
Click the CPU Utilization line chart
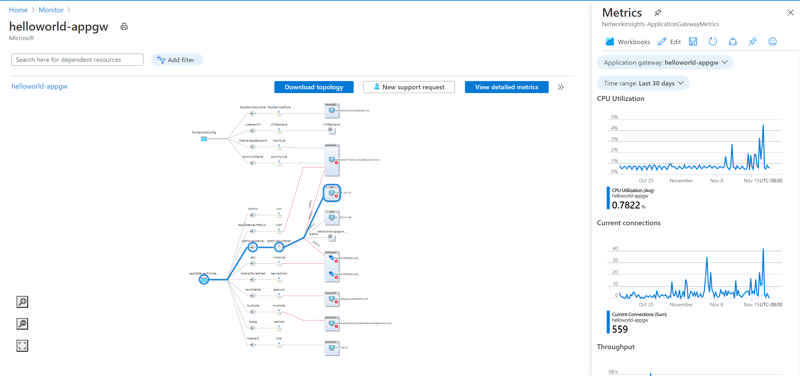click(694, 147)
